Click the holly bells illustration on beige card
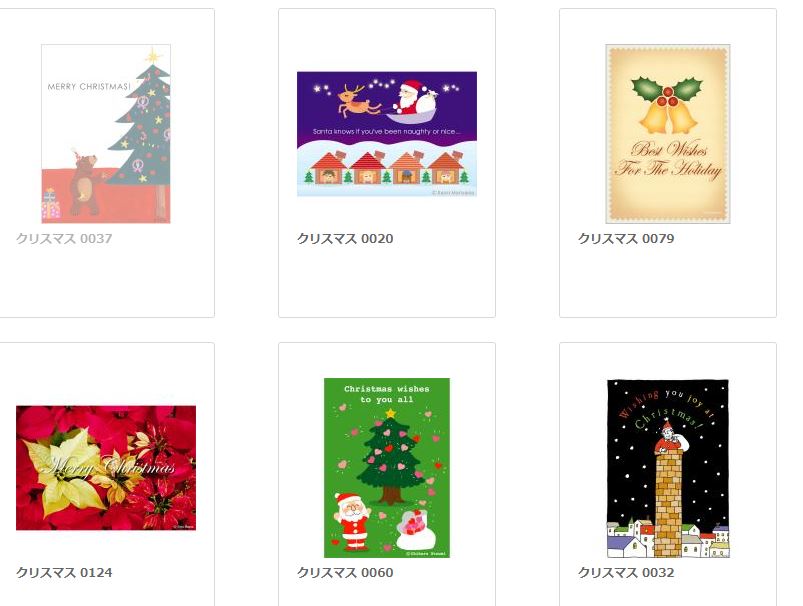The image size is (803, 606). click(668, 105)
